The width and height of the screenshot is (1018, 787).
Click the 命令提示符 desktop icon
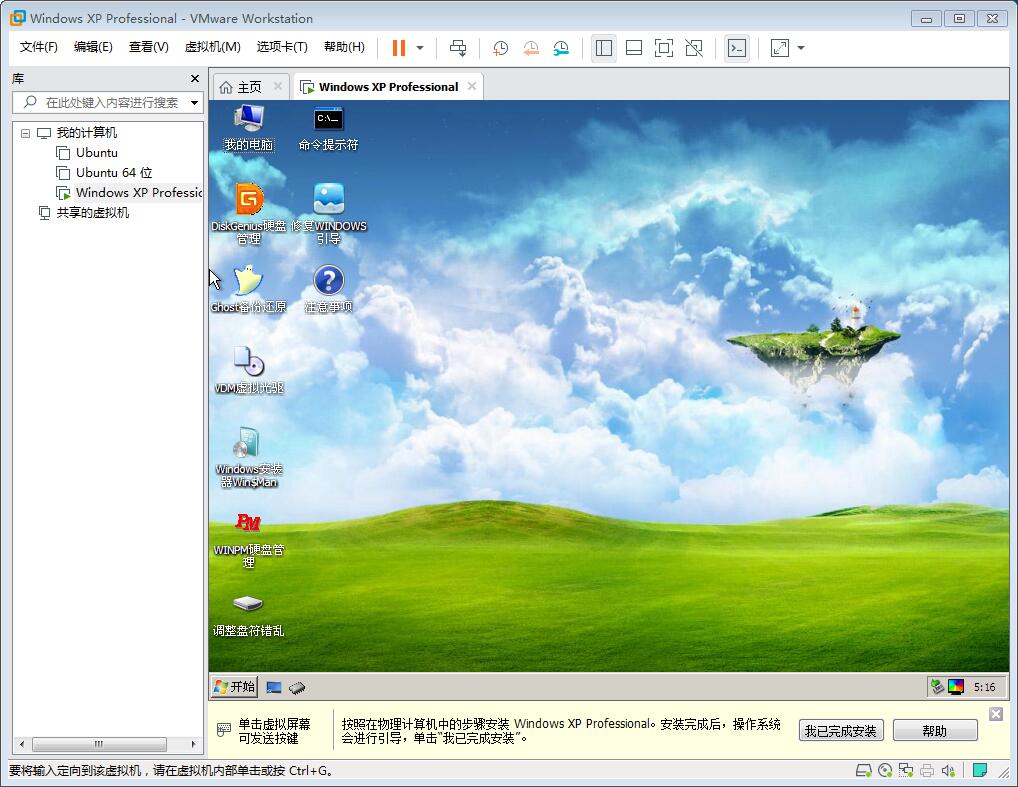(329, 128)
